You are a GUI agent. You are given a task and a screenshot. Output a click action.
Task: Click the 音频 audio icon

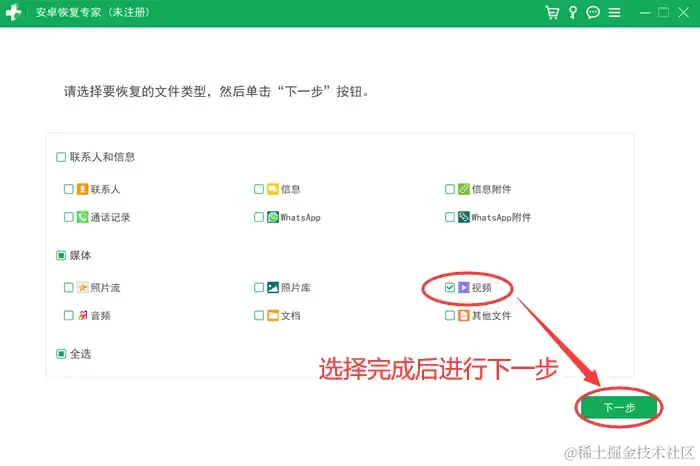pos(82,316)
